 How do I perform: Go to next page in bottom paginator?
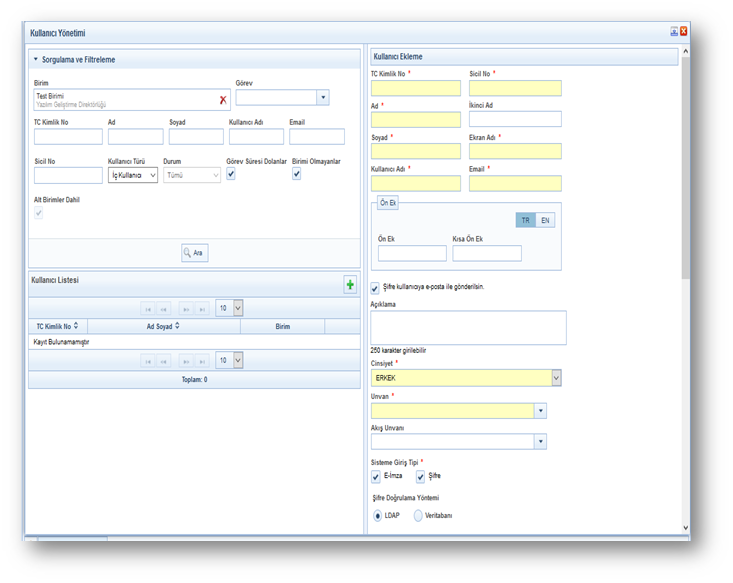(x=185, y=361)
